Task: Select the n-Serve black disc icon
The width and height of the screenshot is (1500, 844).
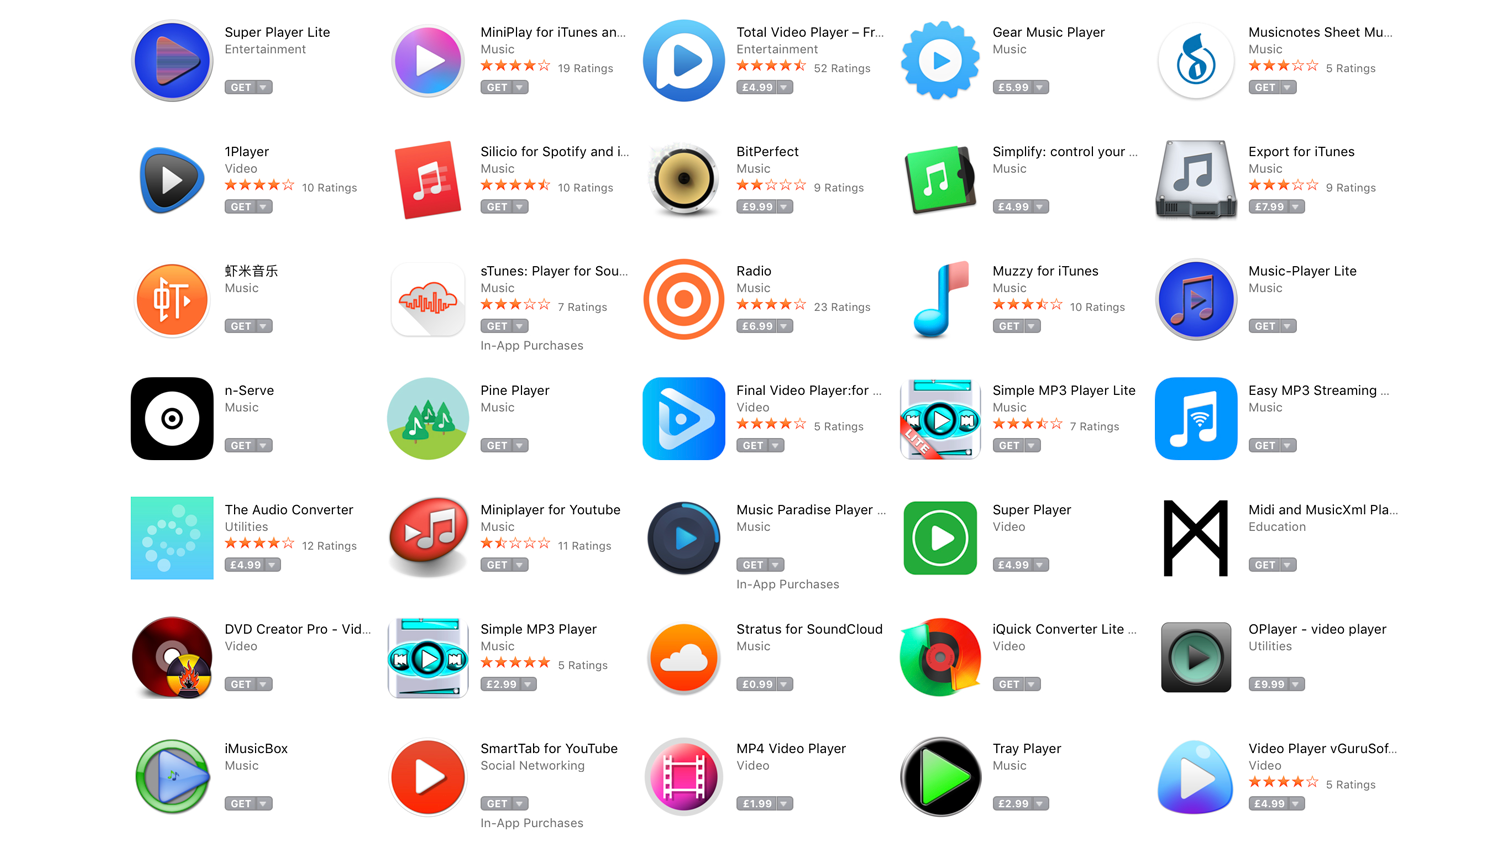Action: (172, 418)
